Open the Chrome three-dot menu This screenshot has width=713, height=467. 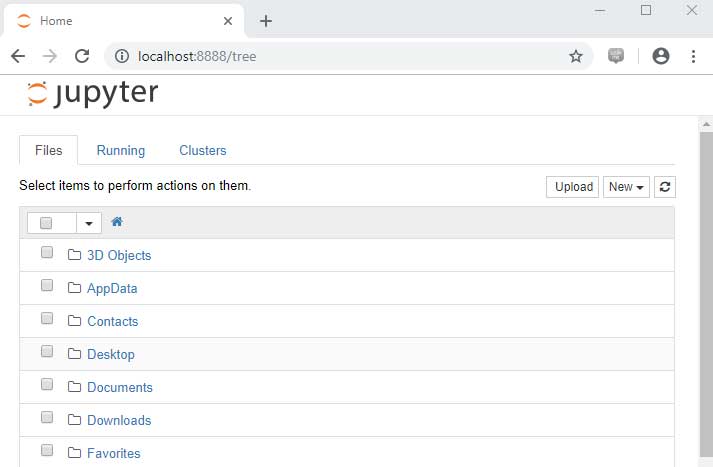(x=693, y=56)
